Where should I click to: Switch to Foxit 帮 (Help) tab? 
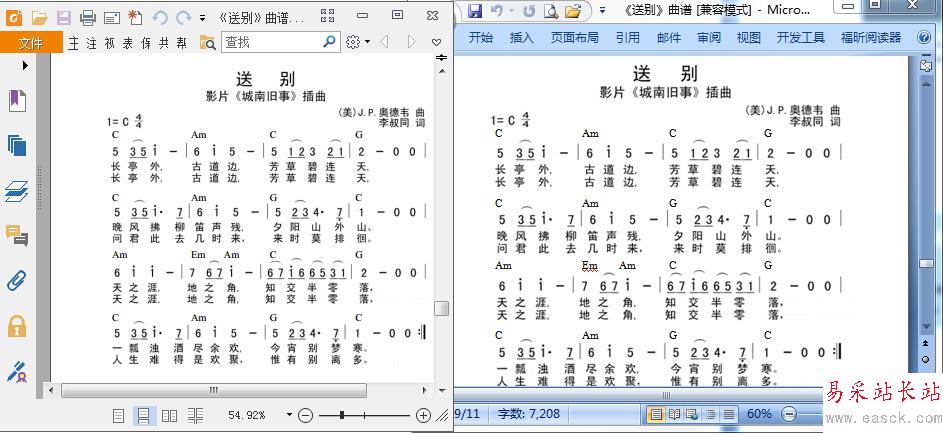182,43
